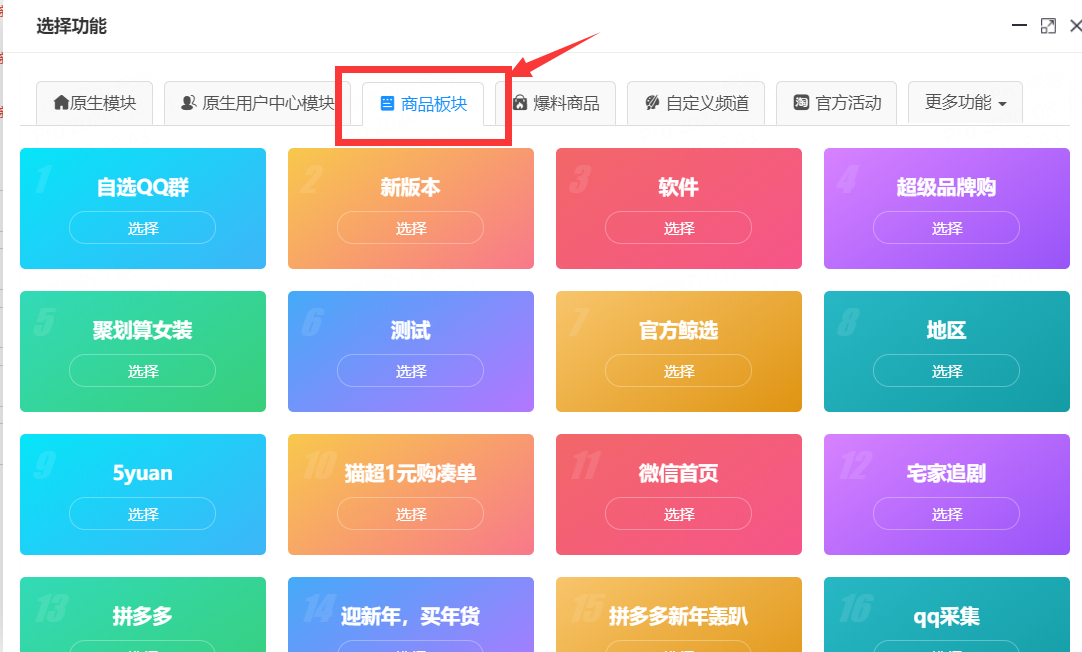Choose 选择 under 聚划算女装
Viewport: 1082px width, 652px height.
click(142, 371)
